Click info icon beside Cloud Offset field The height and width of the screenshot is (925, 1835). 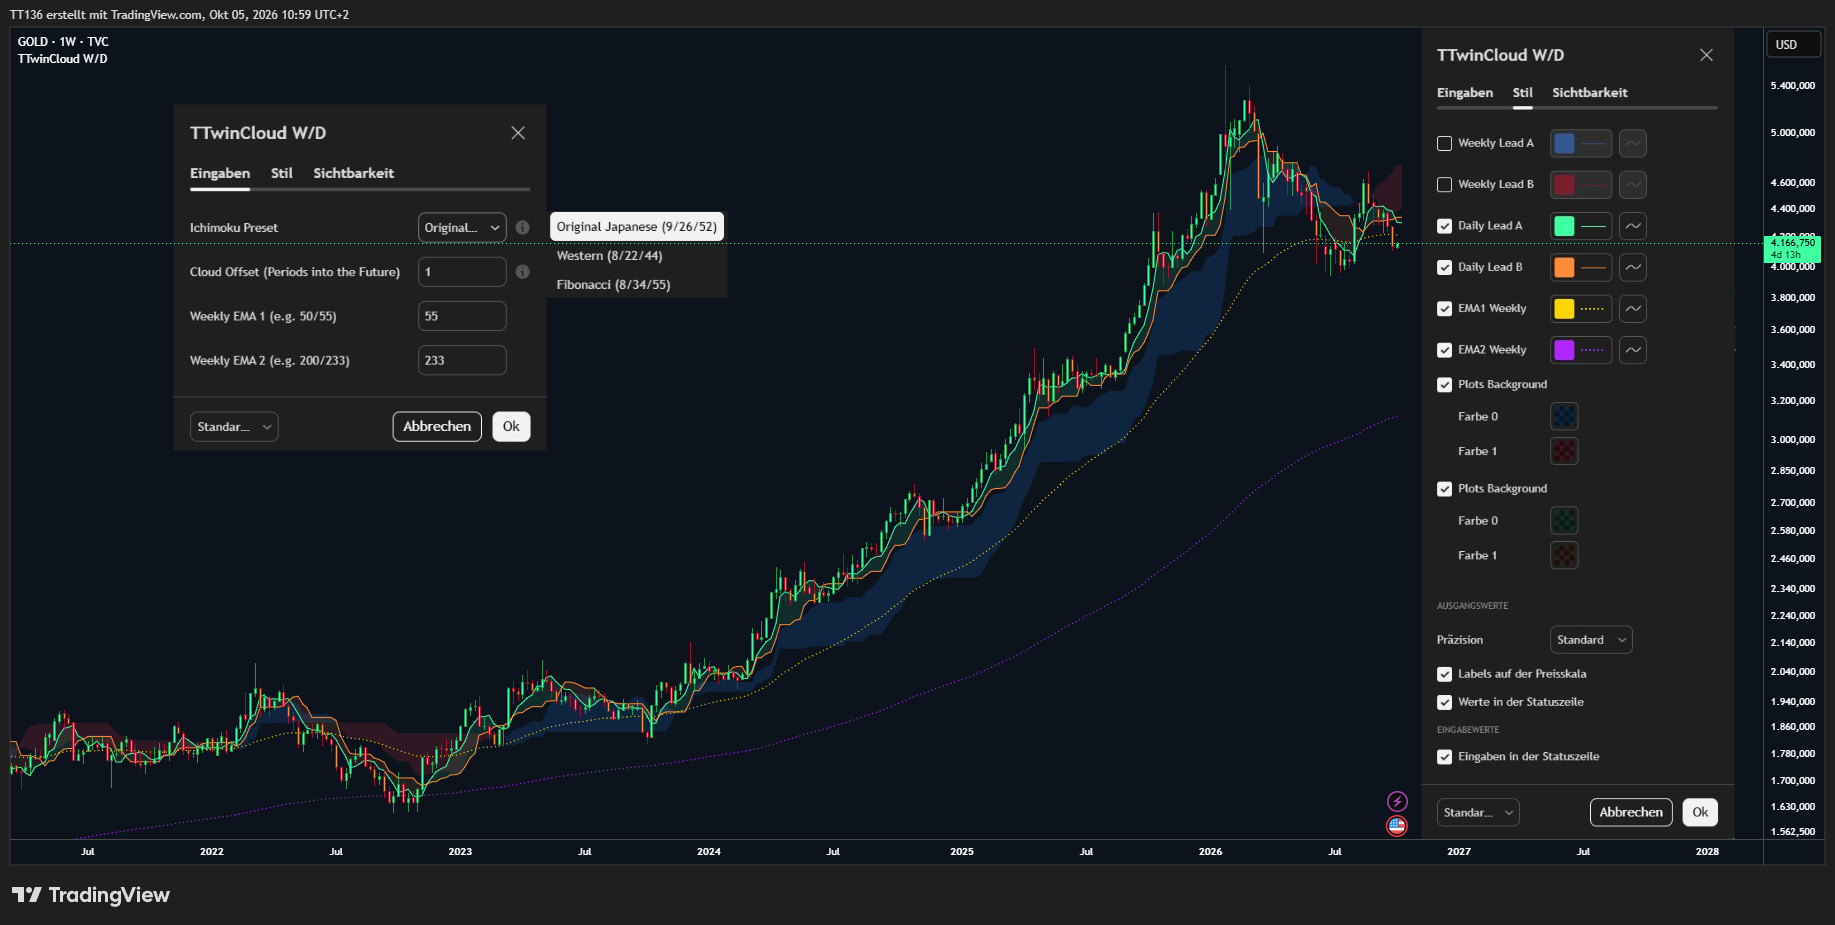[522, 272]
